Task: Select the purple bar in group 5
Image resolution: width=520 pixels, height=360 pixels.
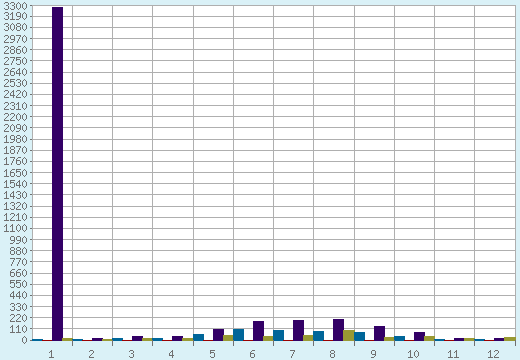Action: pos(218,335)
